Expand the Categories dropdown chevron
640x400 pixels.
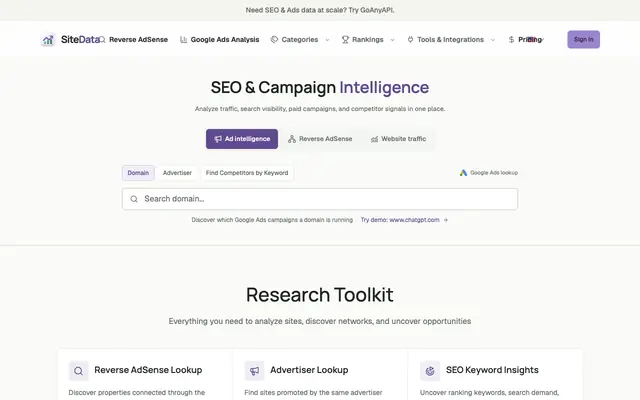point(327,40)
